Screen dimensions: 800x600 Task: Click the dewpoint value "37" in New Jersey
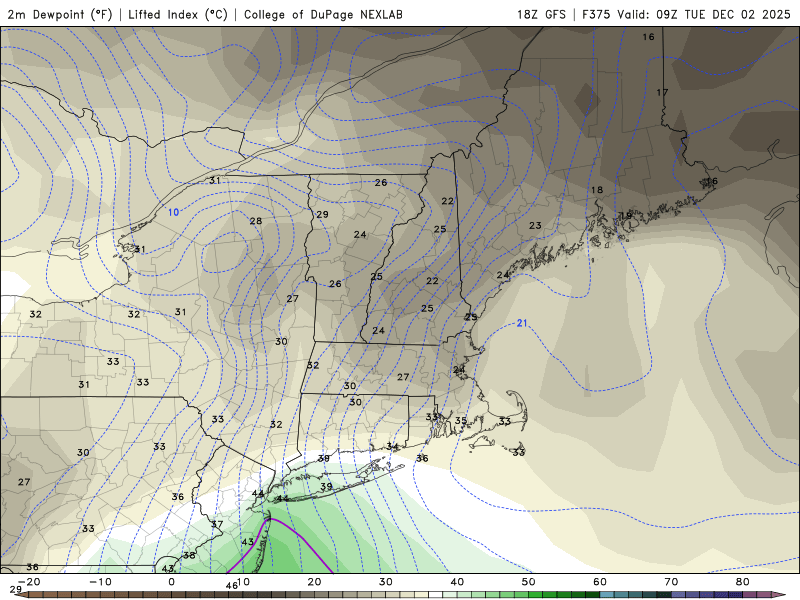click(x=217, y=524)
